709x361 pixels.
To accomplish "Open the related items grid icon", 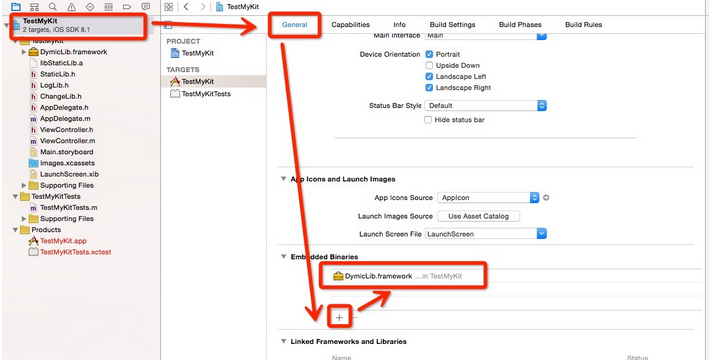I will coord(169,7).
